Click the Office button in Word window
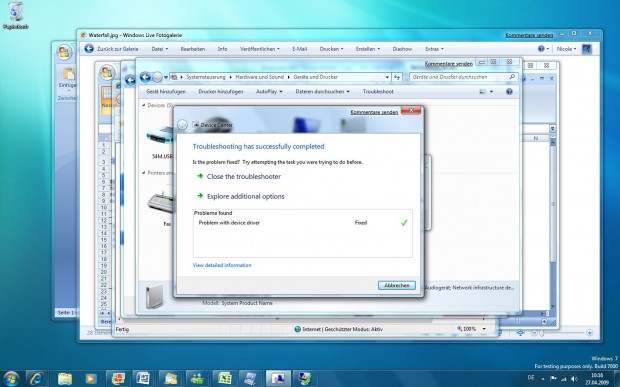 click(64, 52)
